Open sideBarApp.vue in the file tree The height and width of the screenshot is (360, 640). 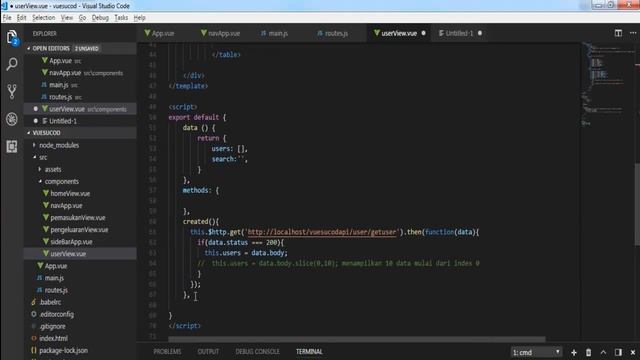pyautogui.click(x=71, y=242)
